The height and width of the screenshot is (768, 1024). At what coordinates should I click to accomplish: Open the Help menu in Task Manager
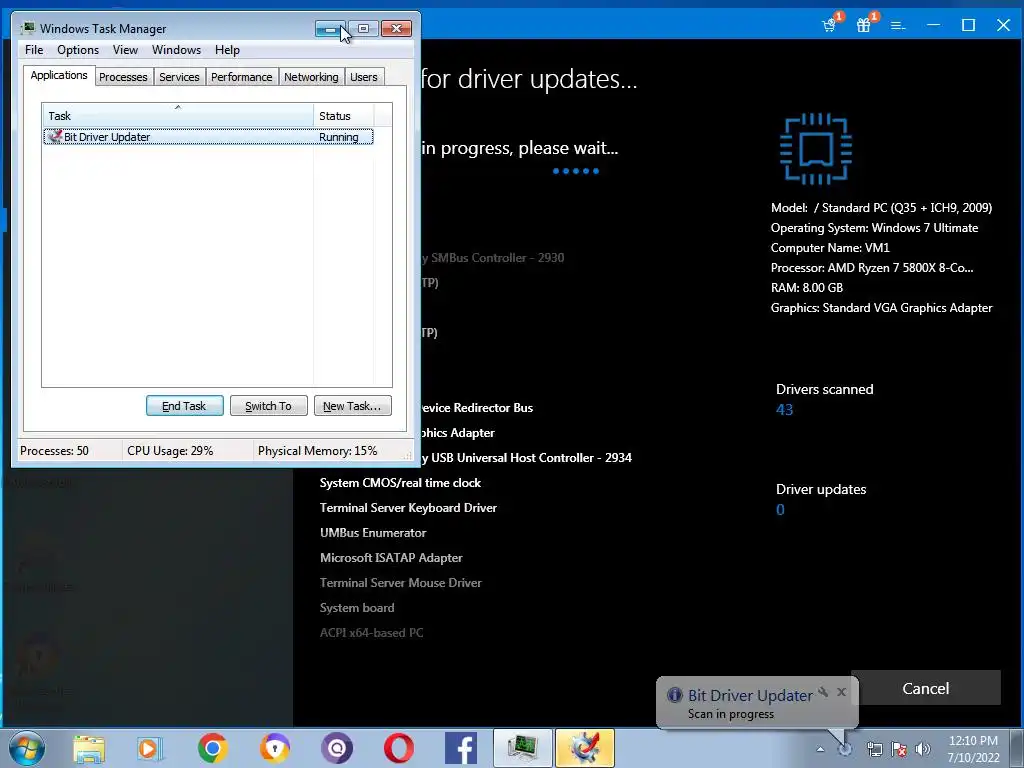coord(227,50)
